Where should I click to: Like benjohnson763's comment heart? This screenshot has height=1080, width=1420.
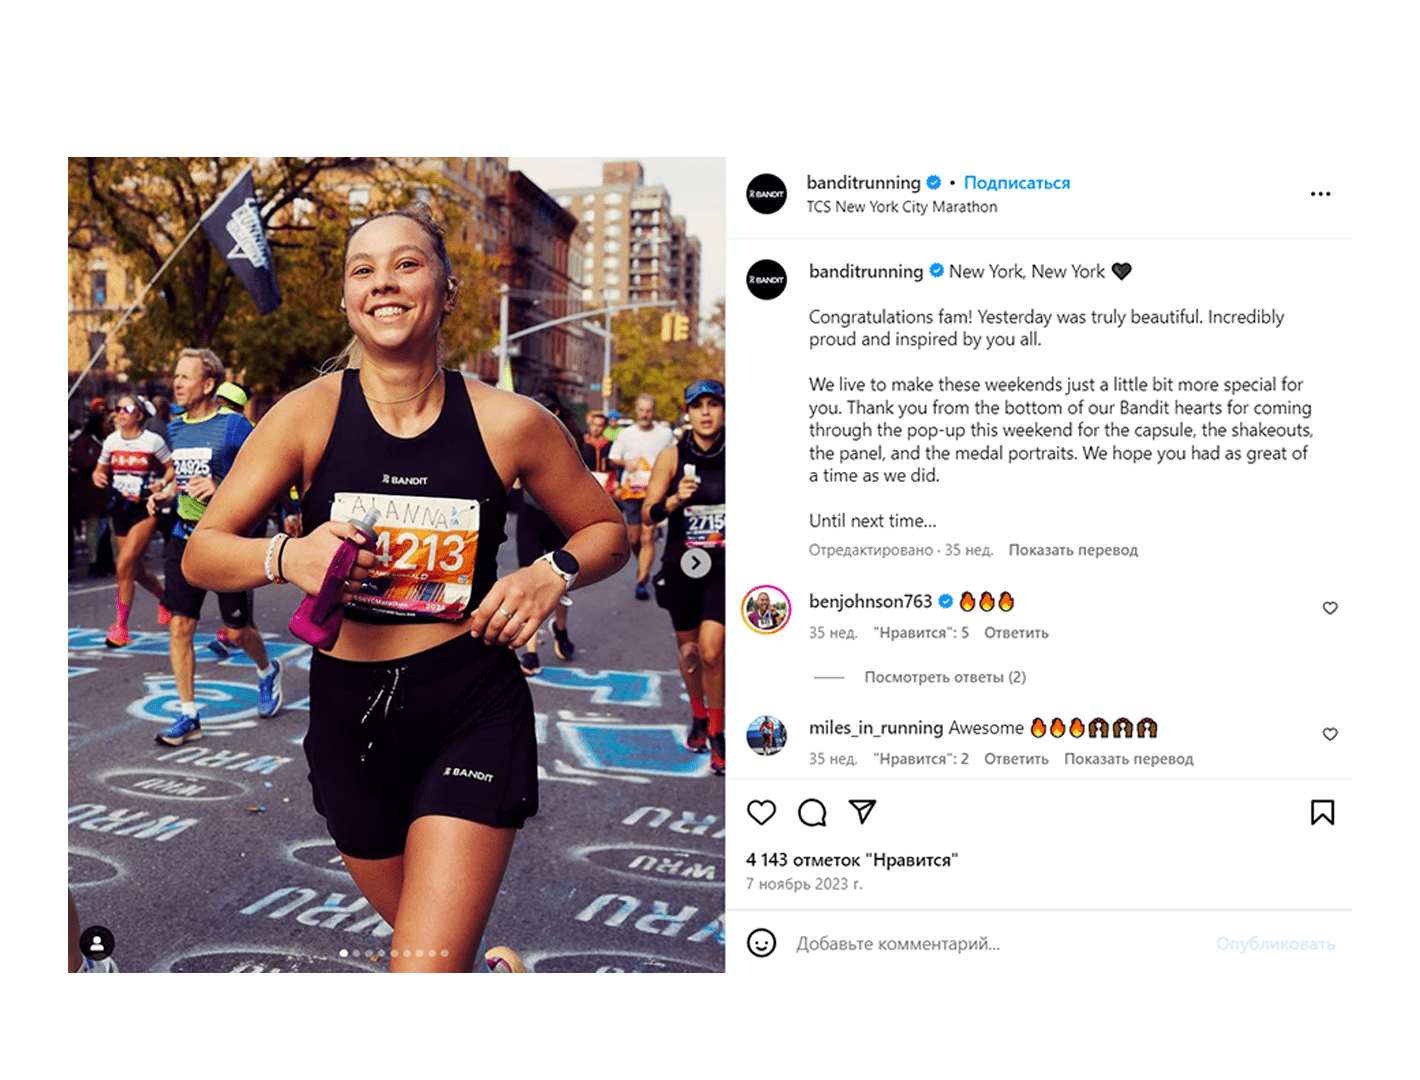click(x=1330, y=608)
